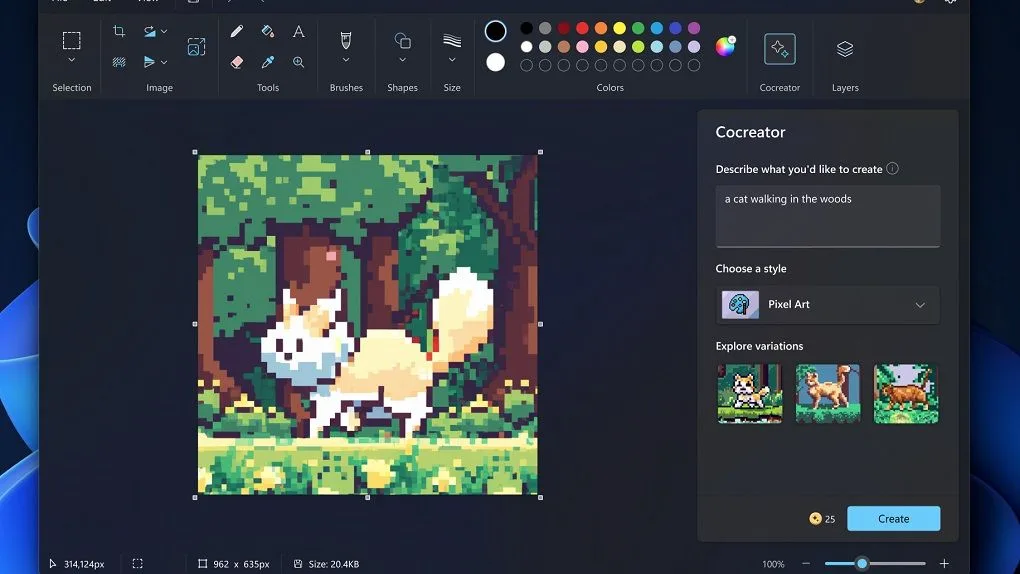Select the Fill bucket tool
The height and width of the screenshot is (574, 1020).
[x=267, y=31]
